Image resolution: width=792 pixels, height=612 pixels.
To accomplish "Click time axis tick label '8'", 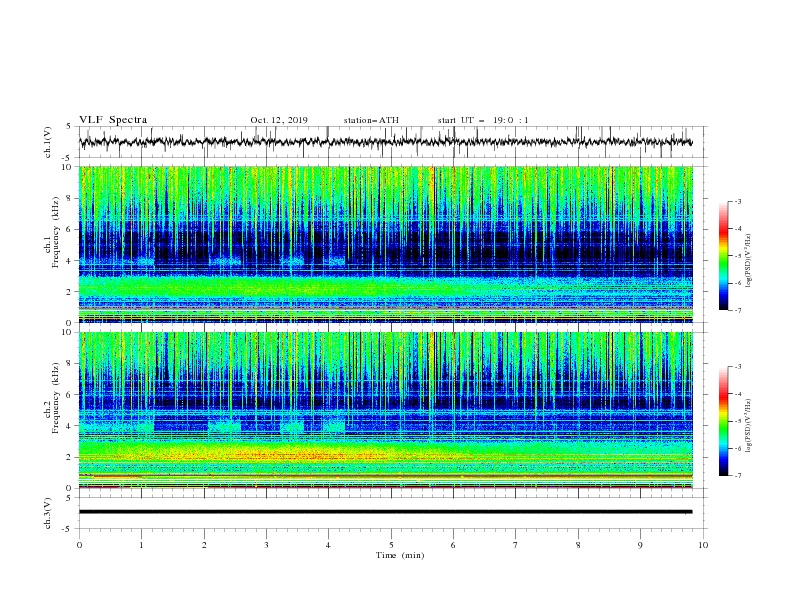I will click(578, 545).
